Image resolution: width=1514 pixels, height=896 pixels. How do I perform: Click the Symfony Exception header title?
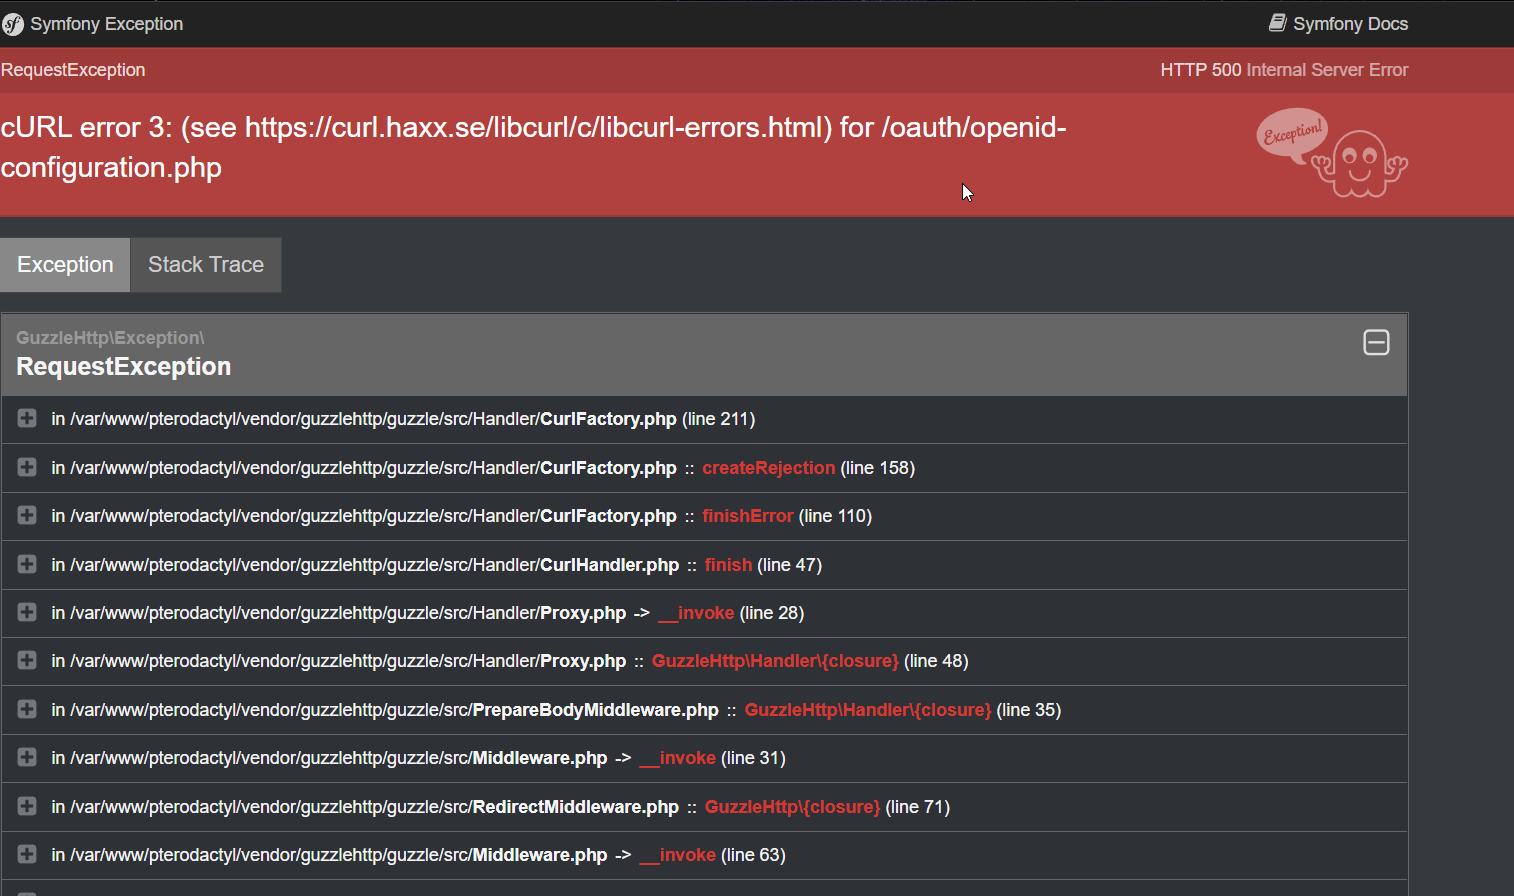(x=107, y=24)
